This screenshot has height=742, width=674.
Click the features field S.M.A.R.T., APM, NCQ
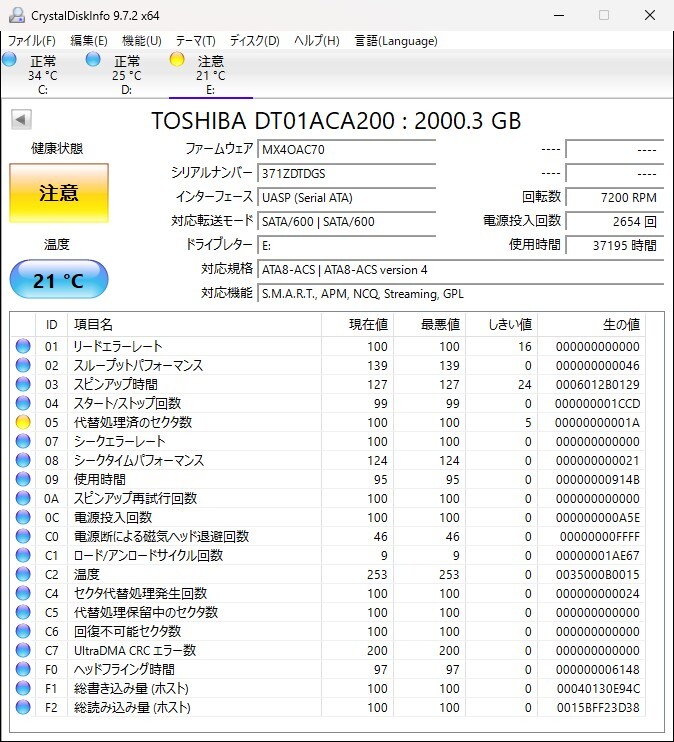(461, 294)
